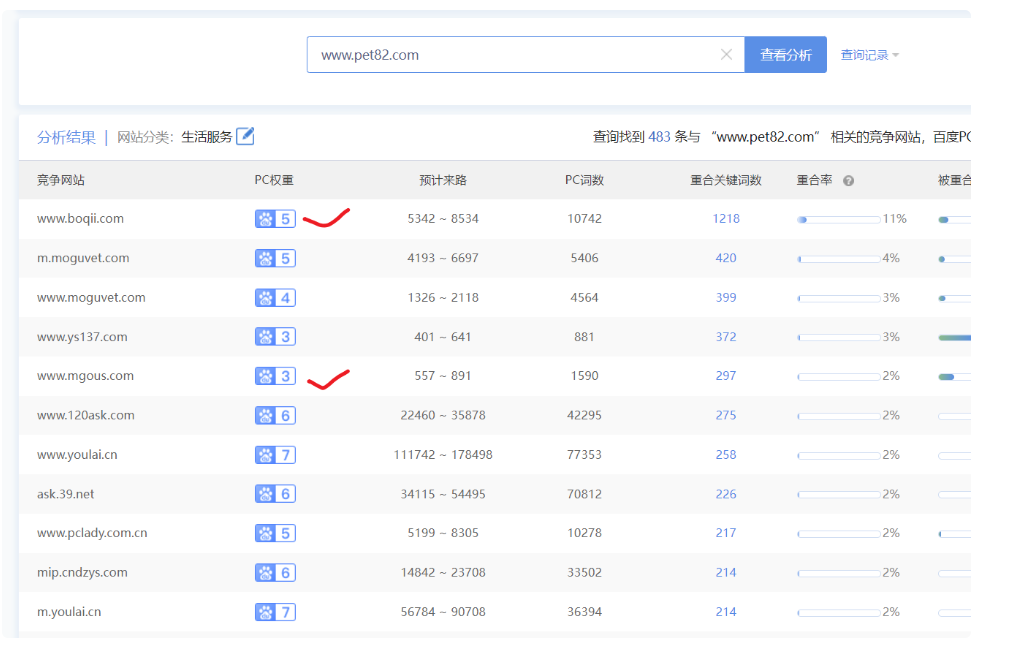1017x646 pixels.
Task: Open overlap count 214 for mip.cndzys.com
Action: (x=726, y=573)
